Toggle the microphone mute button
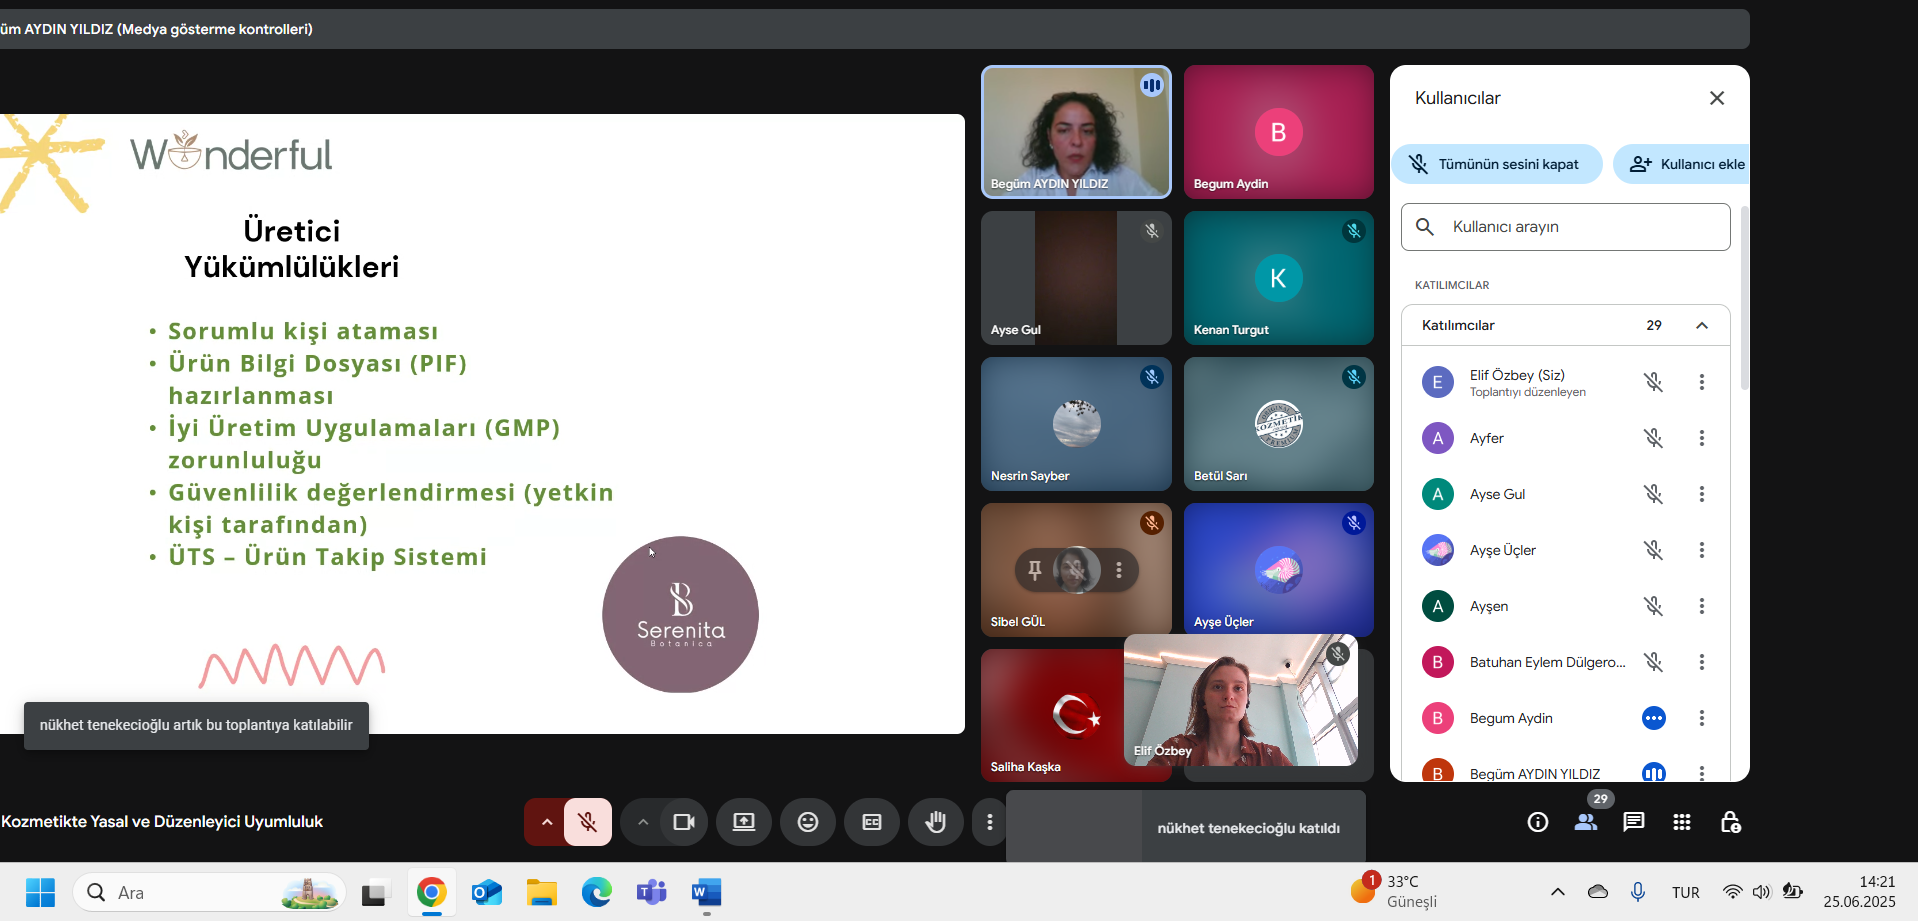 pos(588,822)
